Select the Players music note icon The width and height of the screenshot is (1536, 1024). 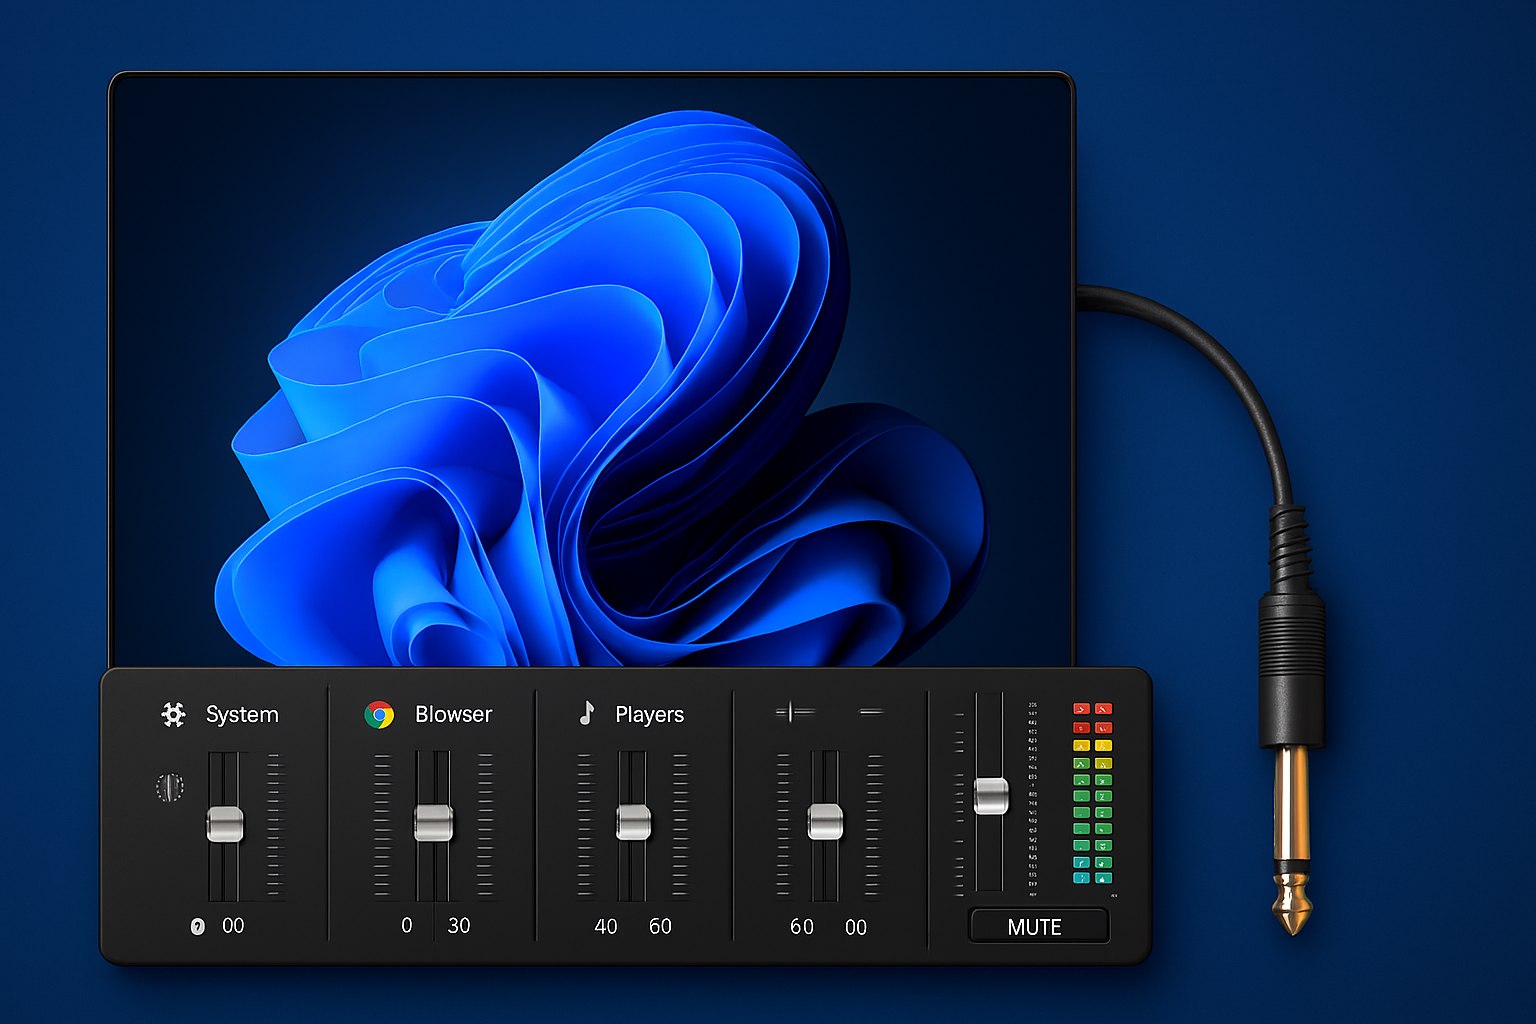tap(588, 714)
